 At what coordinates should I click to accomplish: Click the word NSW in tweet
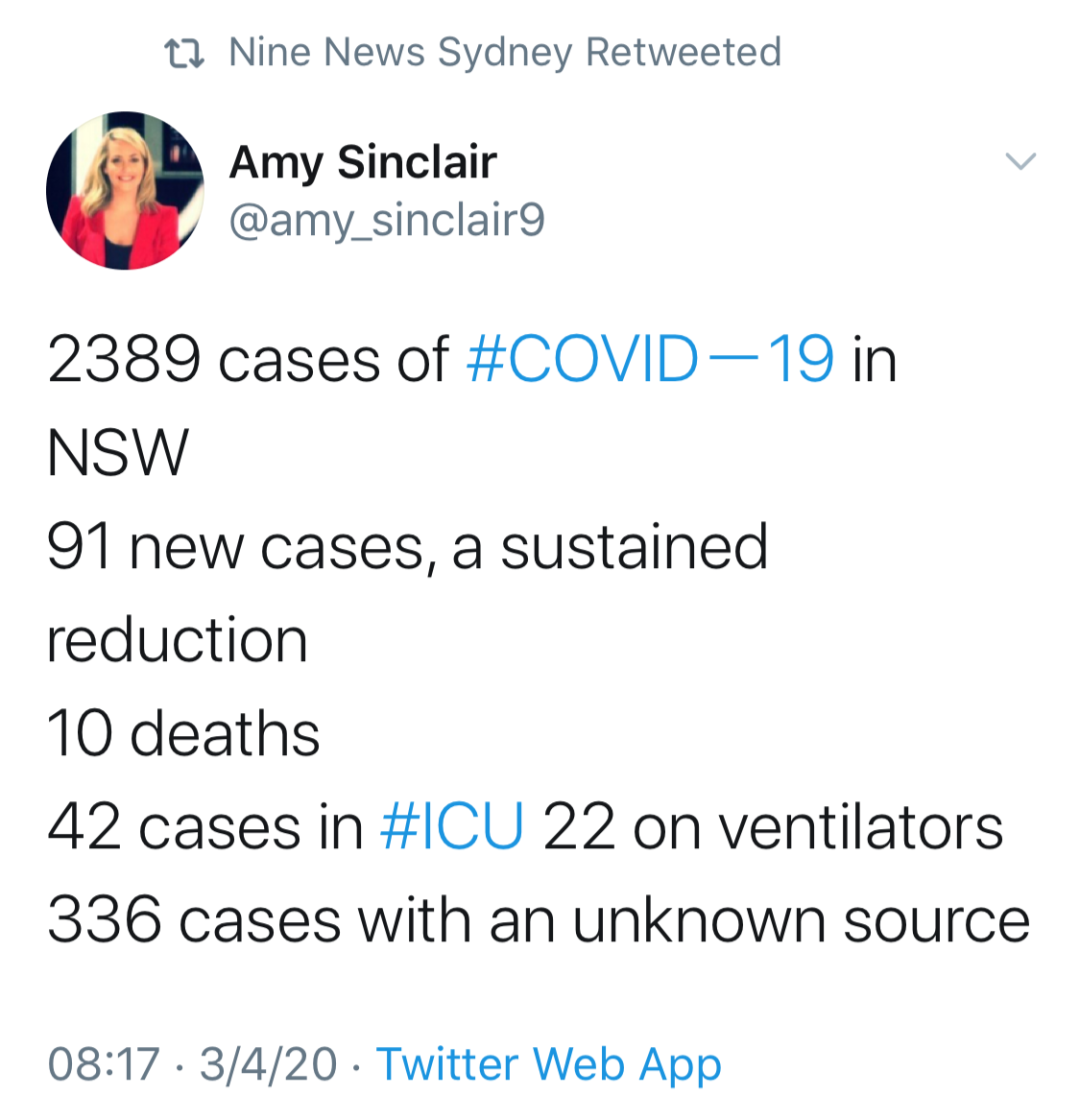(118, 452)
